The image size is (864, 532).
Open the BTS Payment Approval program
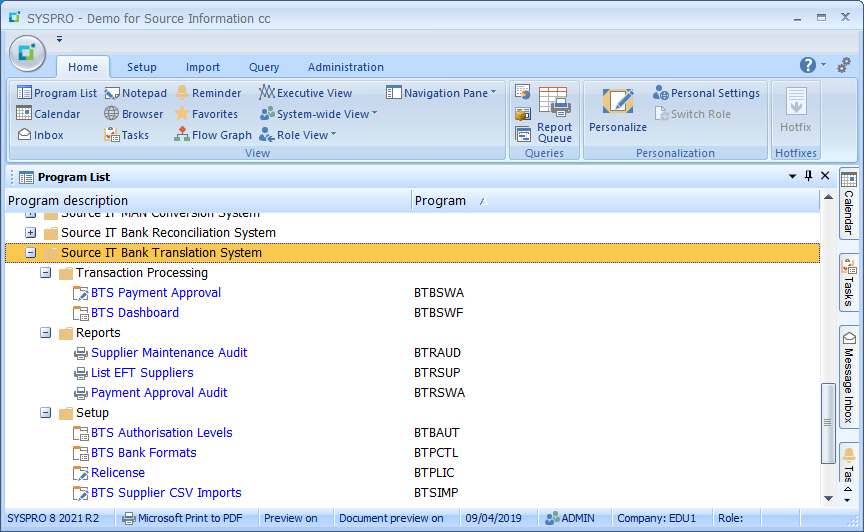click(156, 293)
